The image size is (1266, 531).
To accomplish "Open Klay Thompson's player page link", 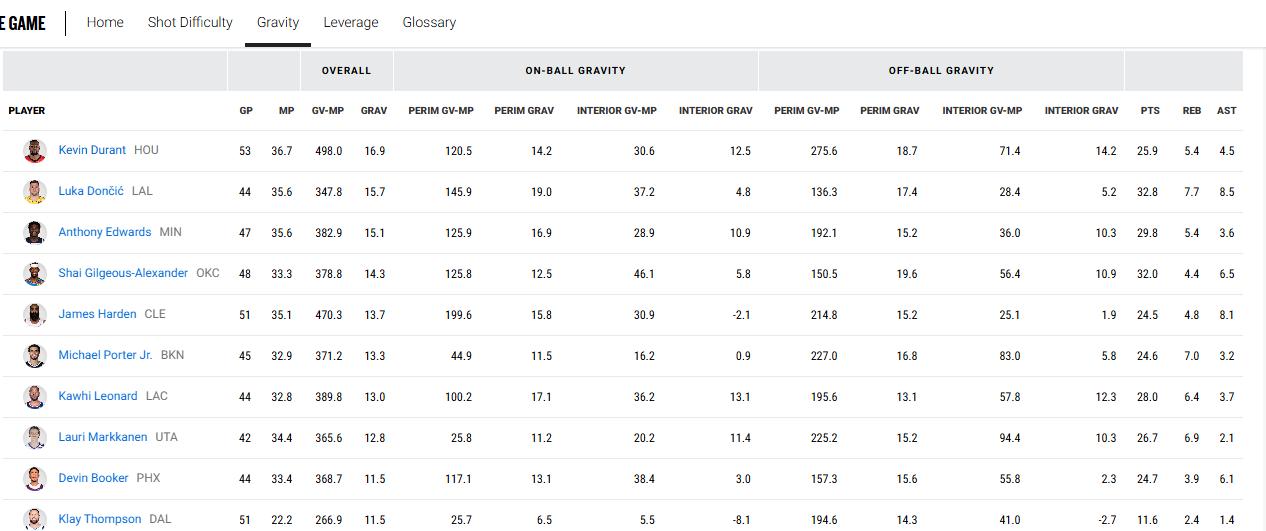I will pos(100,519).
